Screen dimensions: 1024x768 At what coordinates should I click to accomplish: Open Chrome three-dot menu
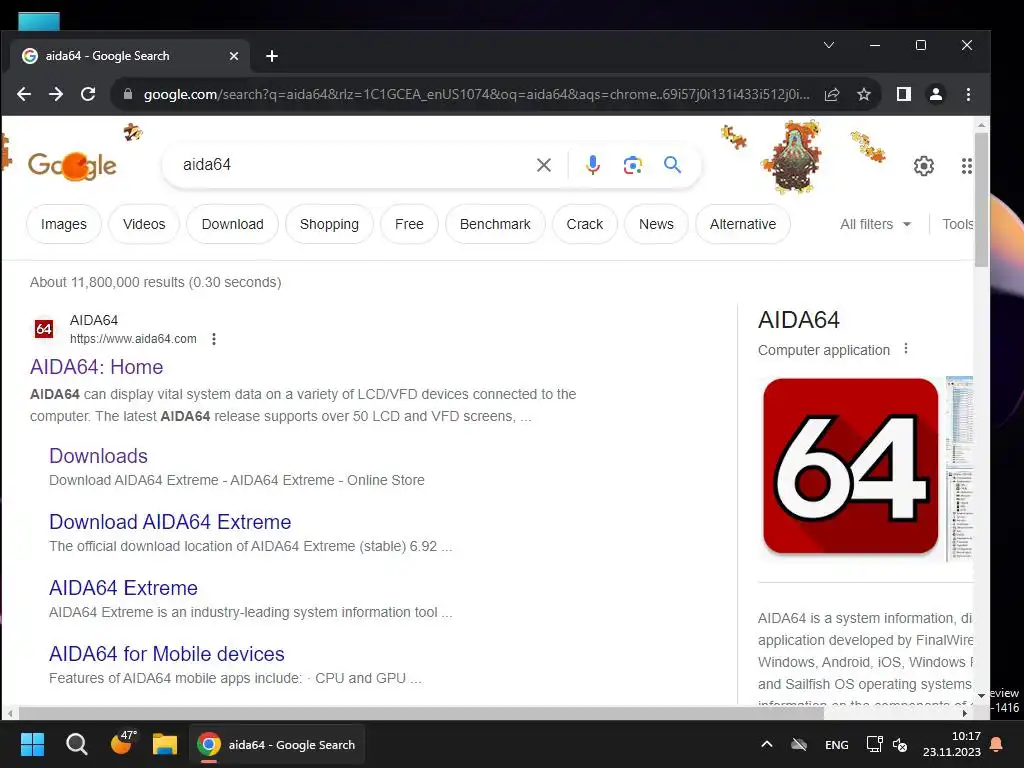968,94
